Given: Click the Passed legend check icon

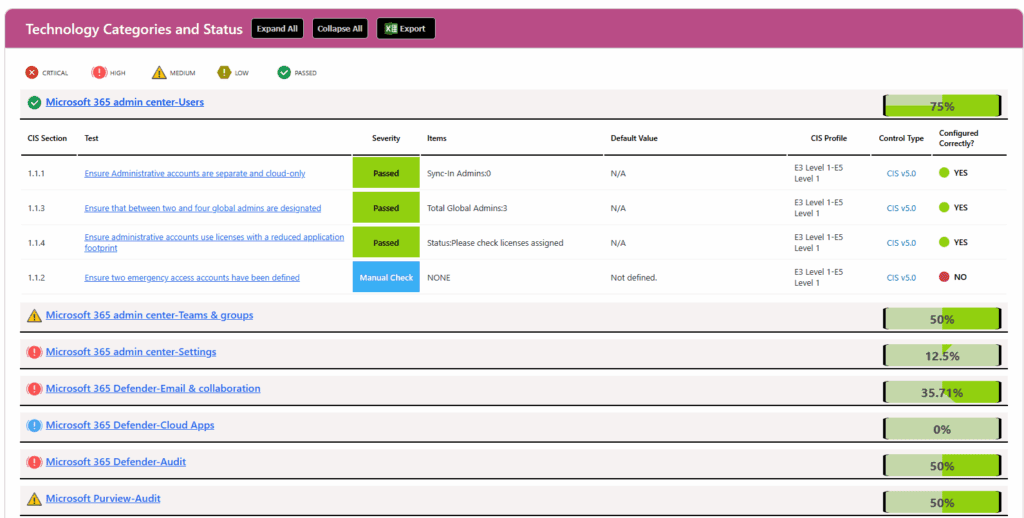Looking at the screenshot, I should click(x=284, y=73).
